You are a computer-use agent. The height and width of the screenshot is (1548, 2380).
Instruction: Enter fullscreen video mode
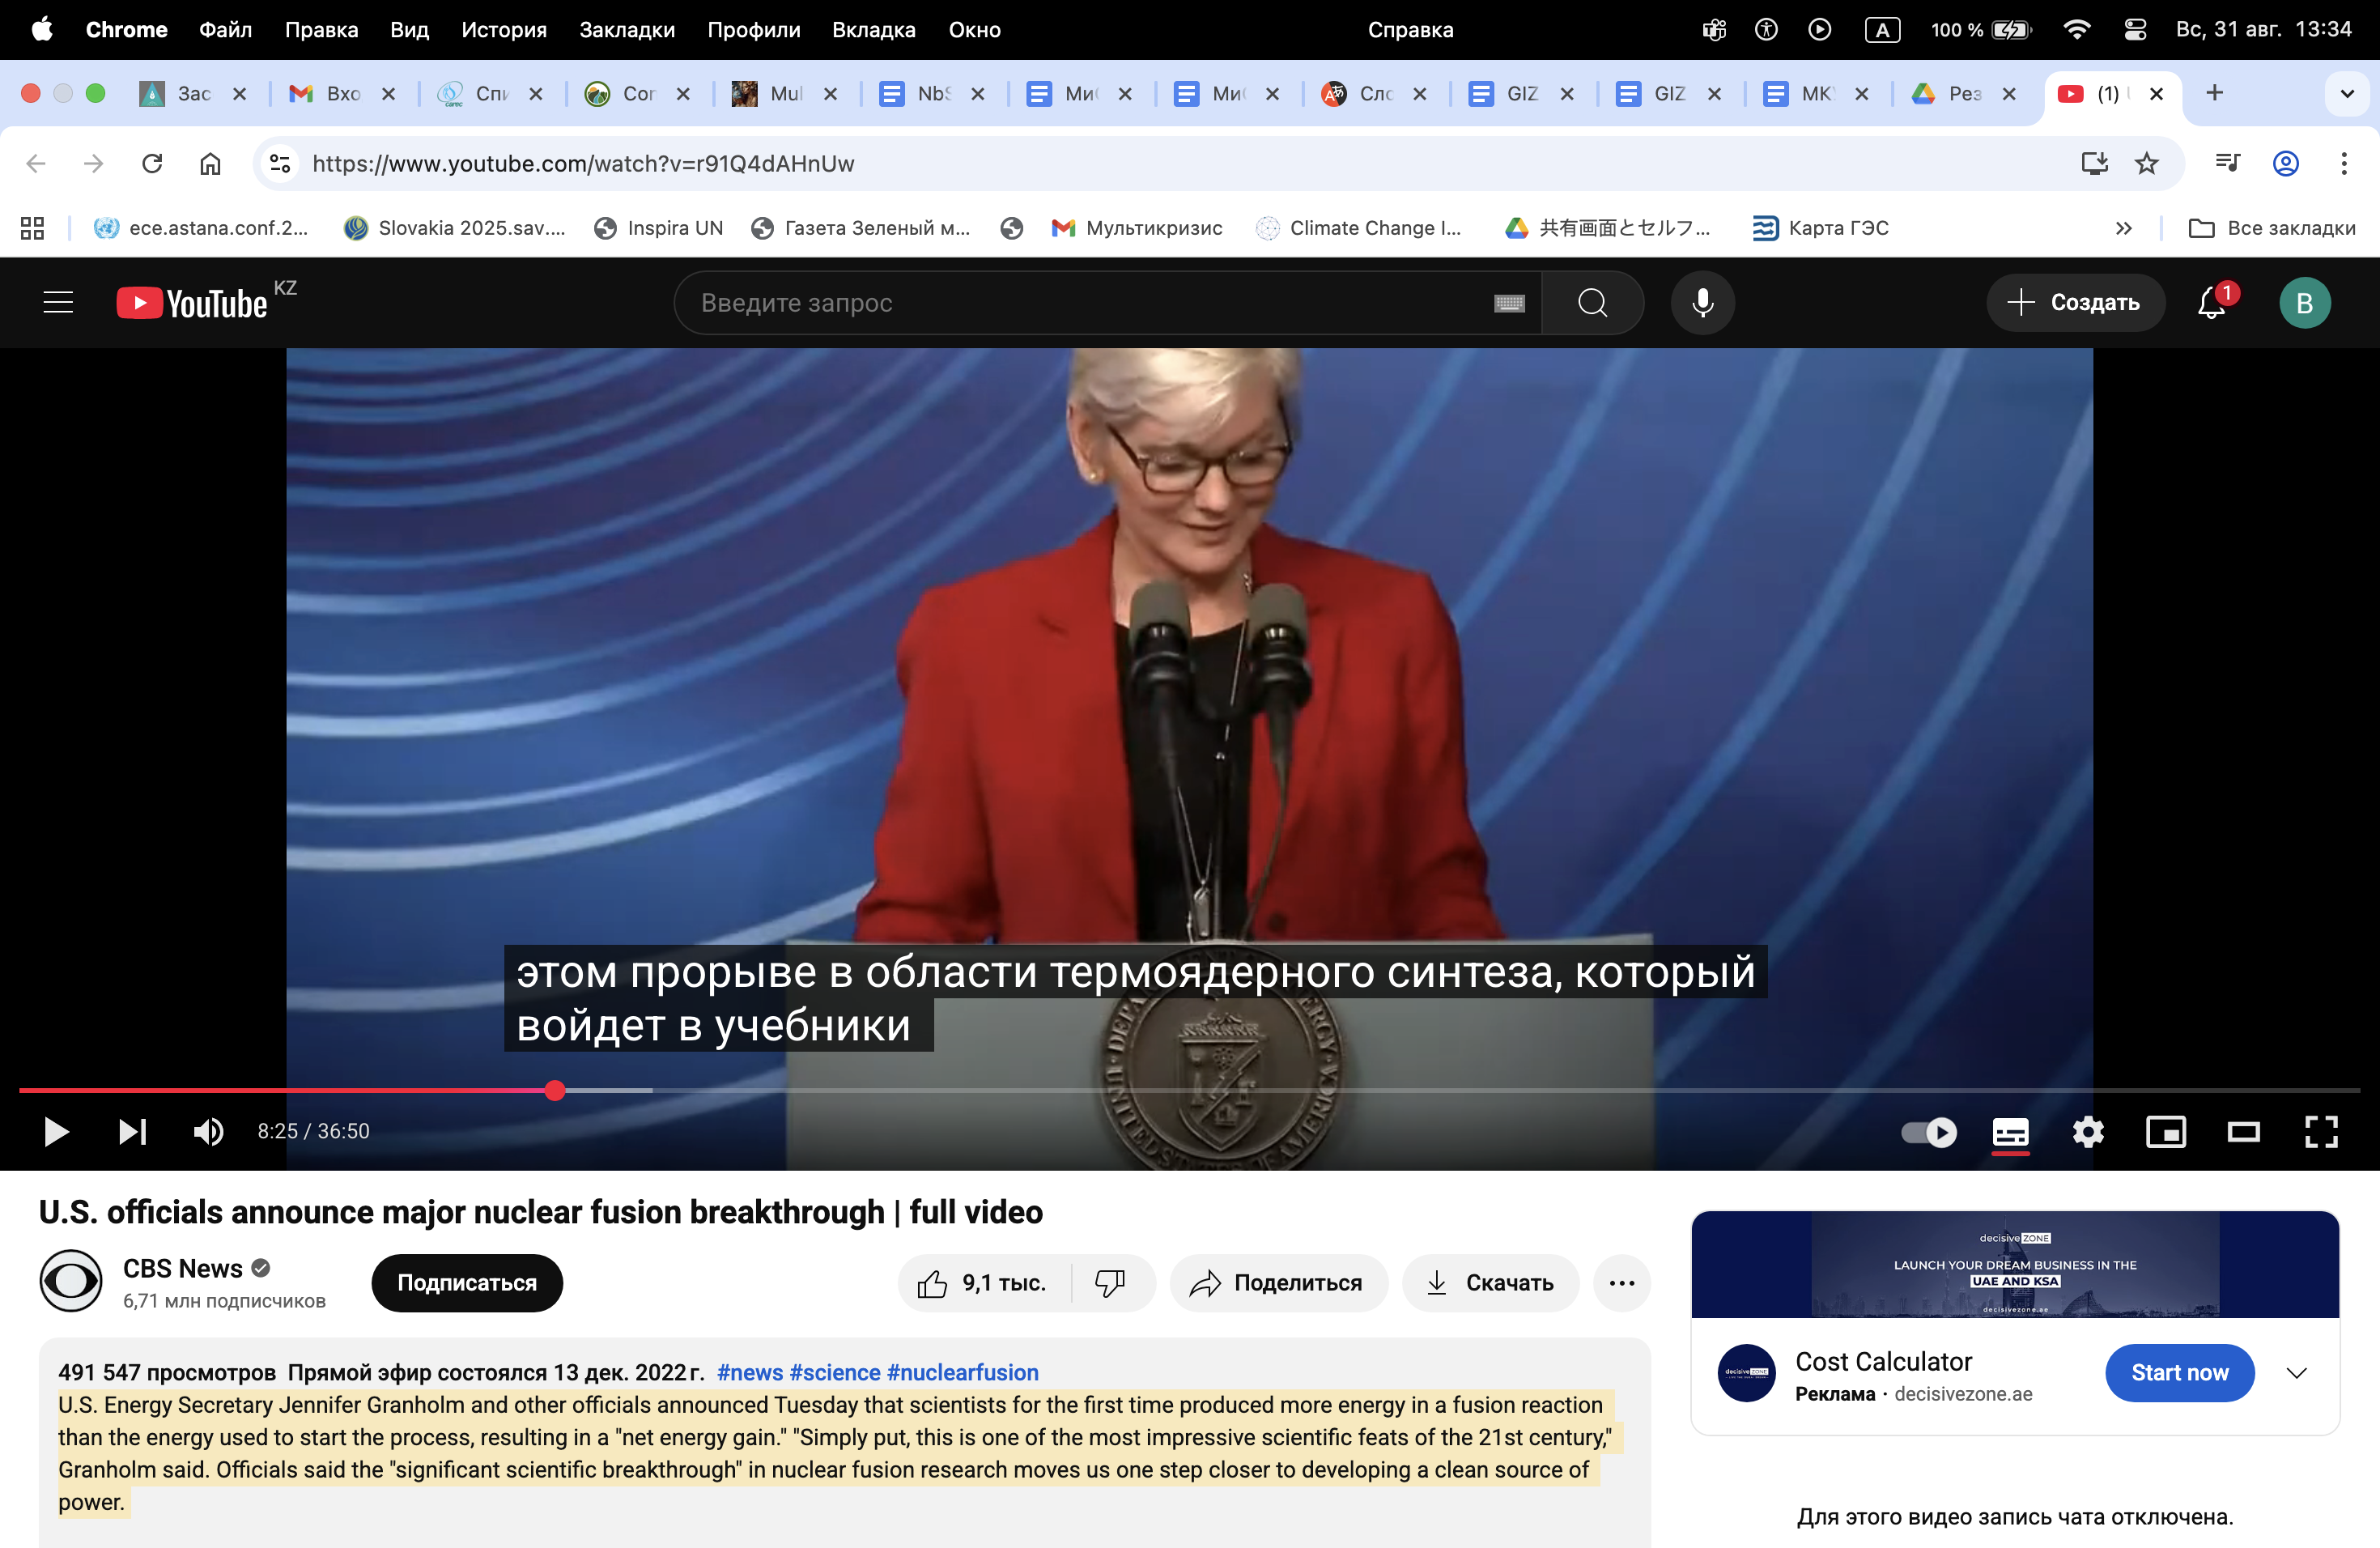pos(2321,1132)
